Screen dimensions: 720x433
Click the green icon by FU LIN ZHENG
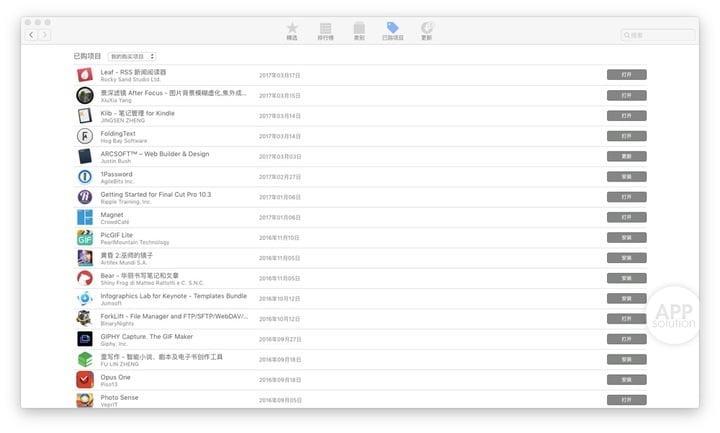coord(85,360)
